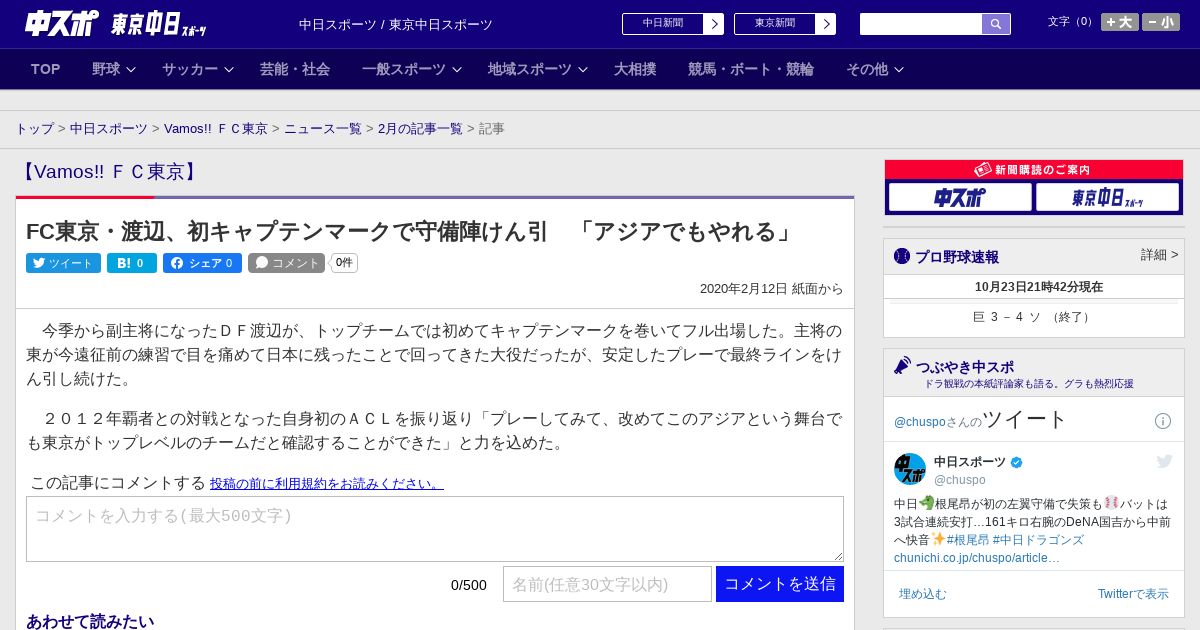Click the あわせて読みたい heading
Image resolution: width=1200 pixels, height=630 pixels.
[x=90, y=621]
